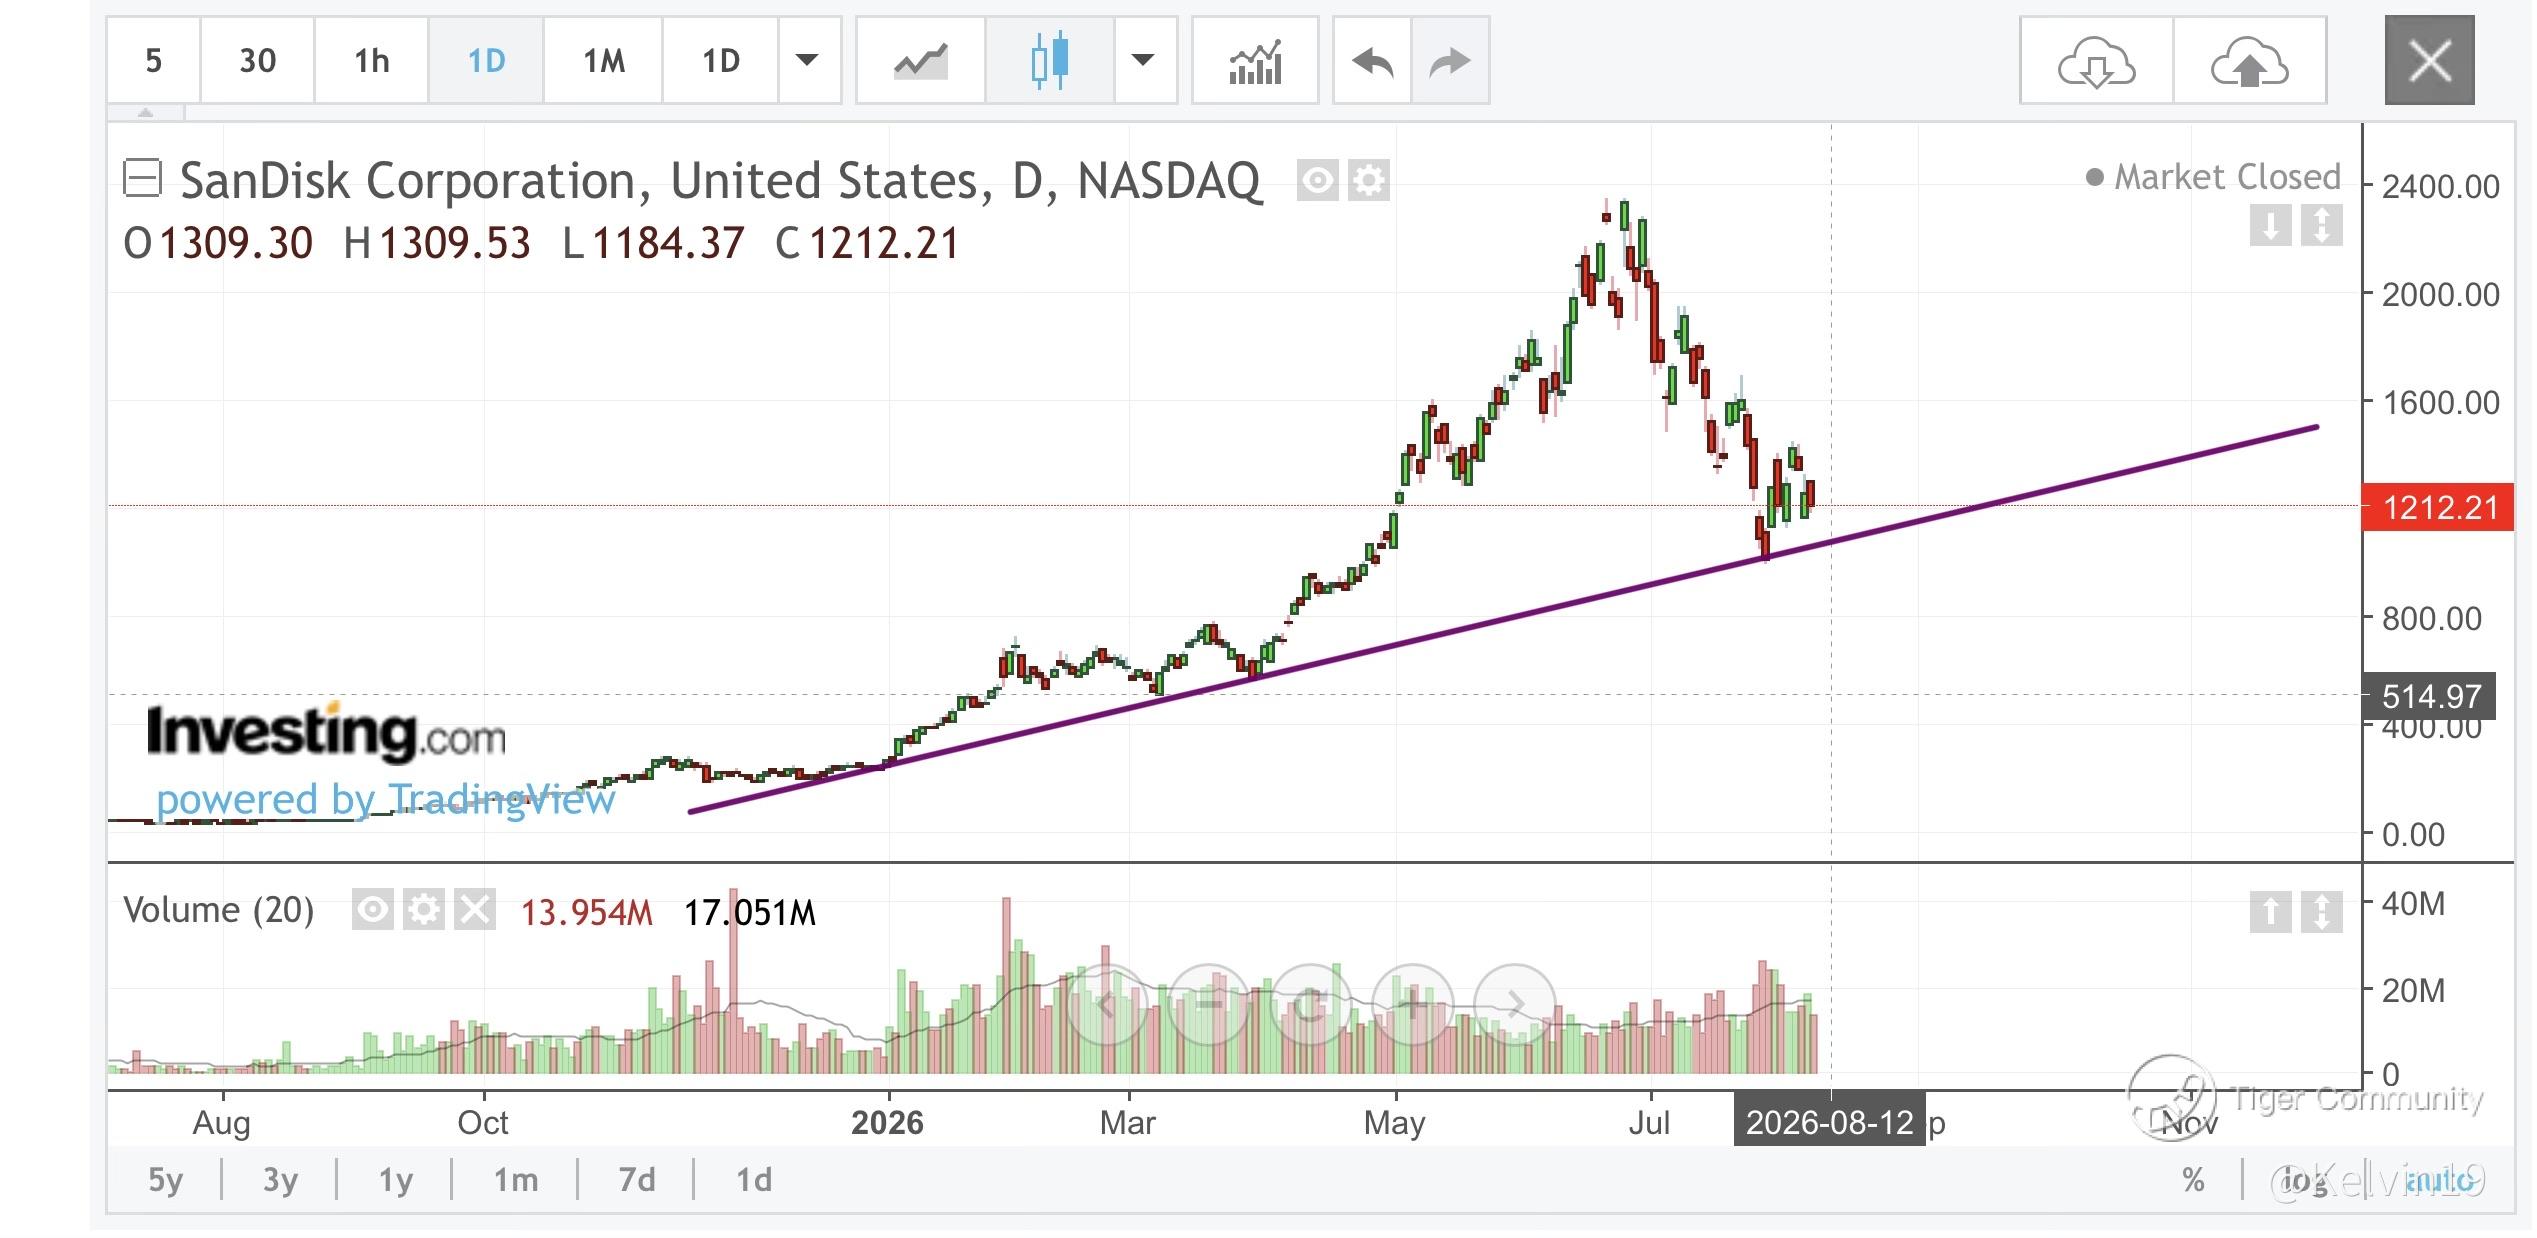
Task: Click the Market Closed status
Action: pyautogui.click(x=2213, y=177)
